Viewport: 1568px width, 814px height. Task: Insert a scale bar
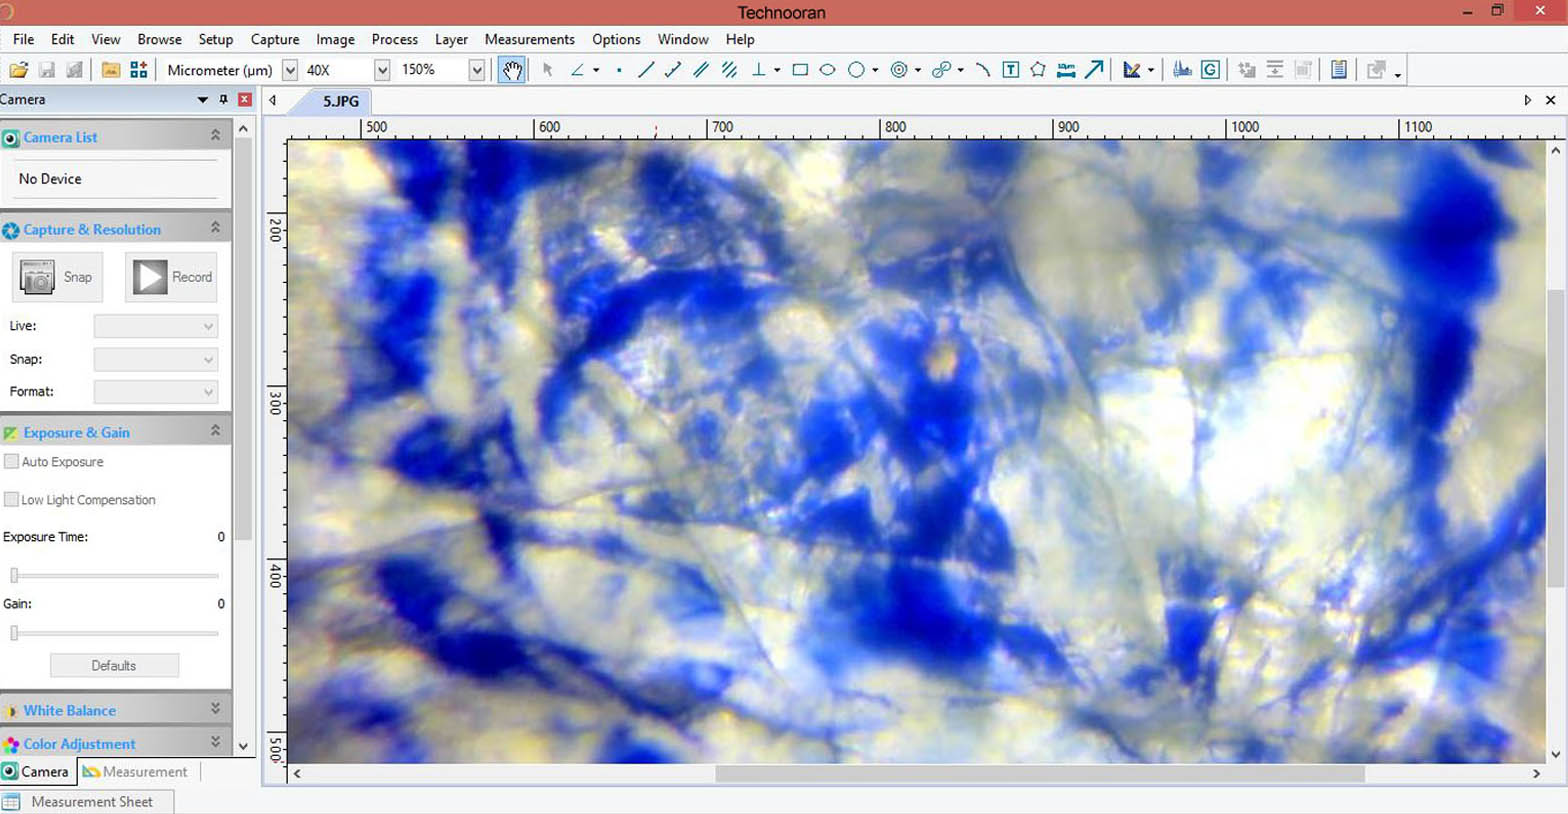point(1066,70)
